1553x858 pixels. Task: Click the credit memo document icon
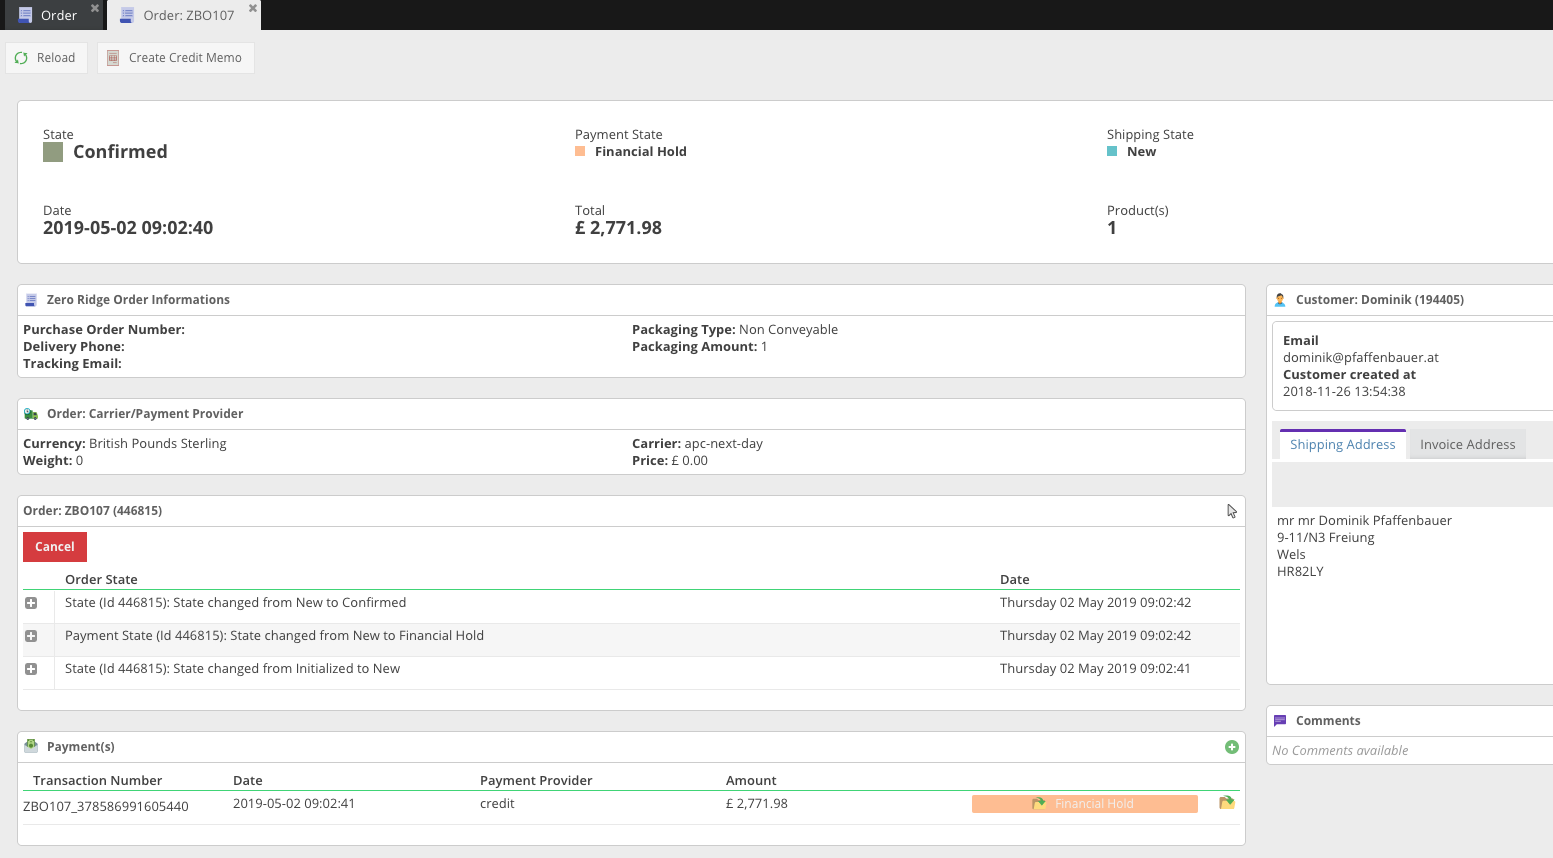coord(113,58)
